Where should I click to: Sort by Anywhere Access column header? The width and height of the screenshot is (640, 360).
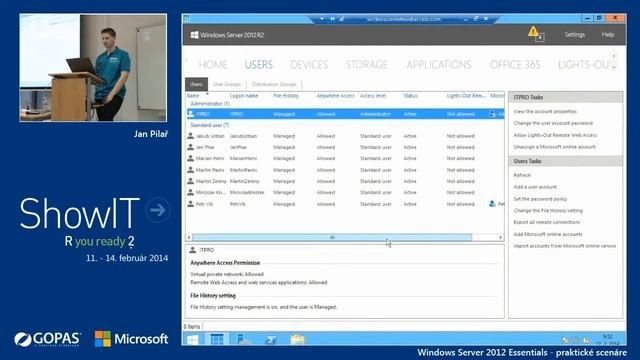[x=336, y=96]
